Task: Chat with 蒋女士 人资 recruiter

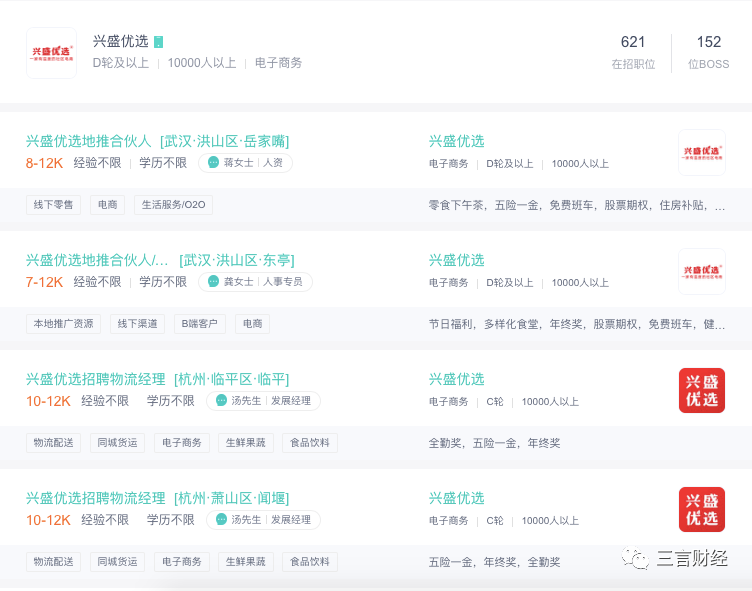Action: coord(245,163)
